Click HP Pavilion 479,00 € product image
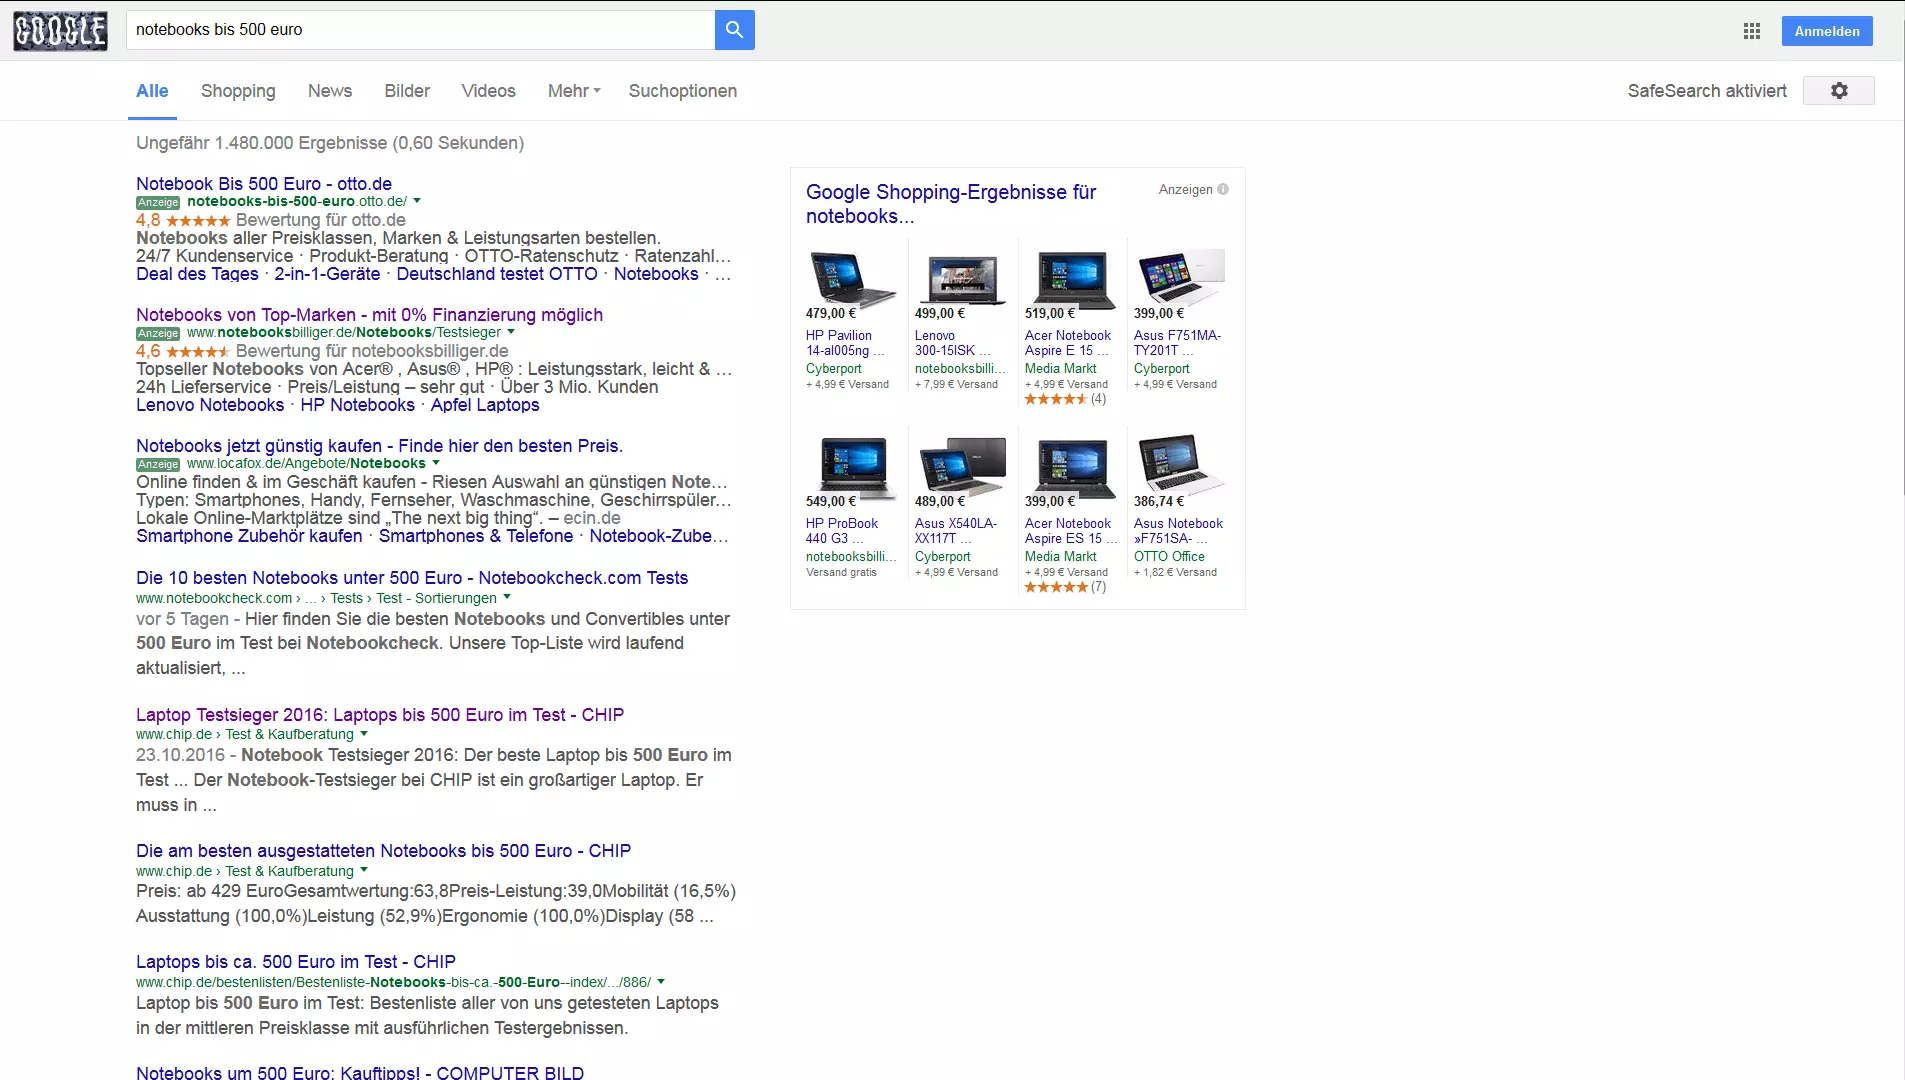Image resolution: width=1905 pixels, height=1080 pixels. pyautogui.click(x=852, y=277)
